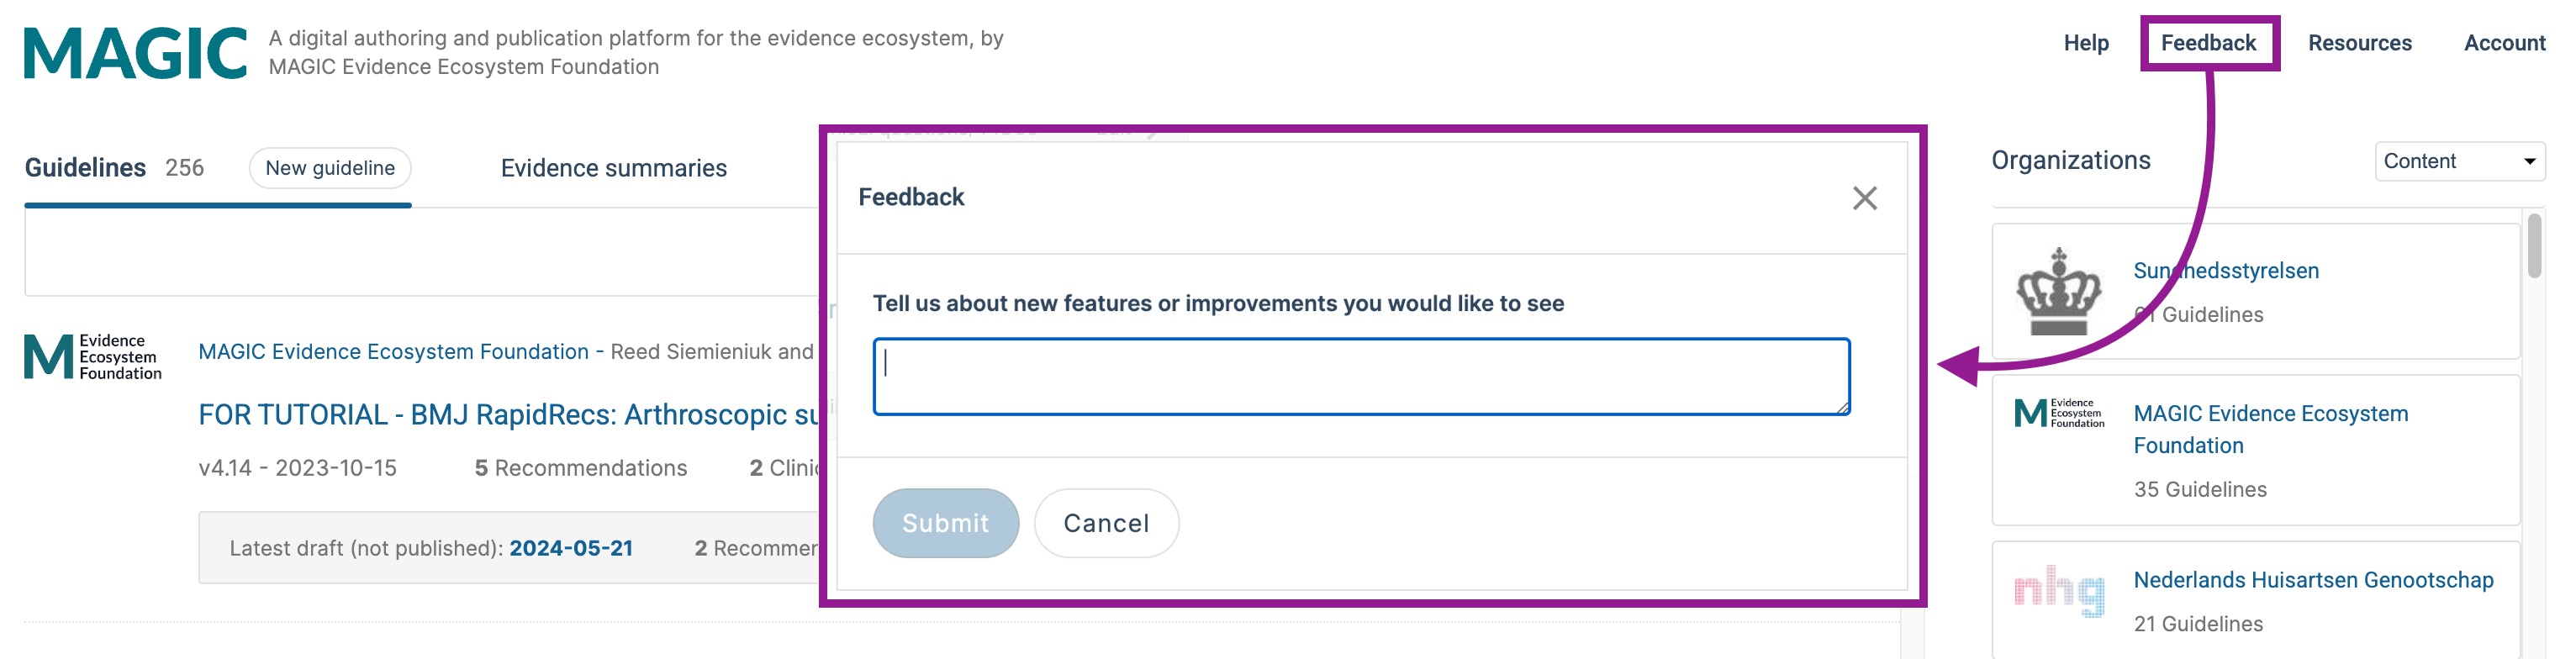
Task: Click the MAGIC logo
Action: (135, 53)
